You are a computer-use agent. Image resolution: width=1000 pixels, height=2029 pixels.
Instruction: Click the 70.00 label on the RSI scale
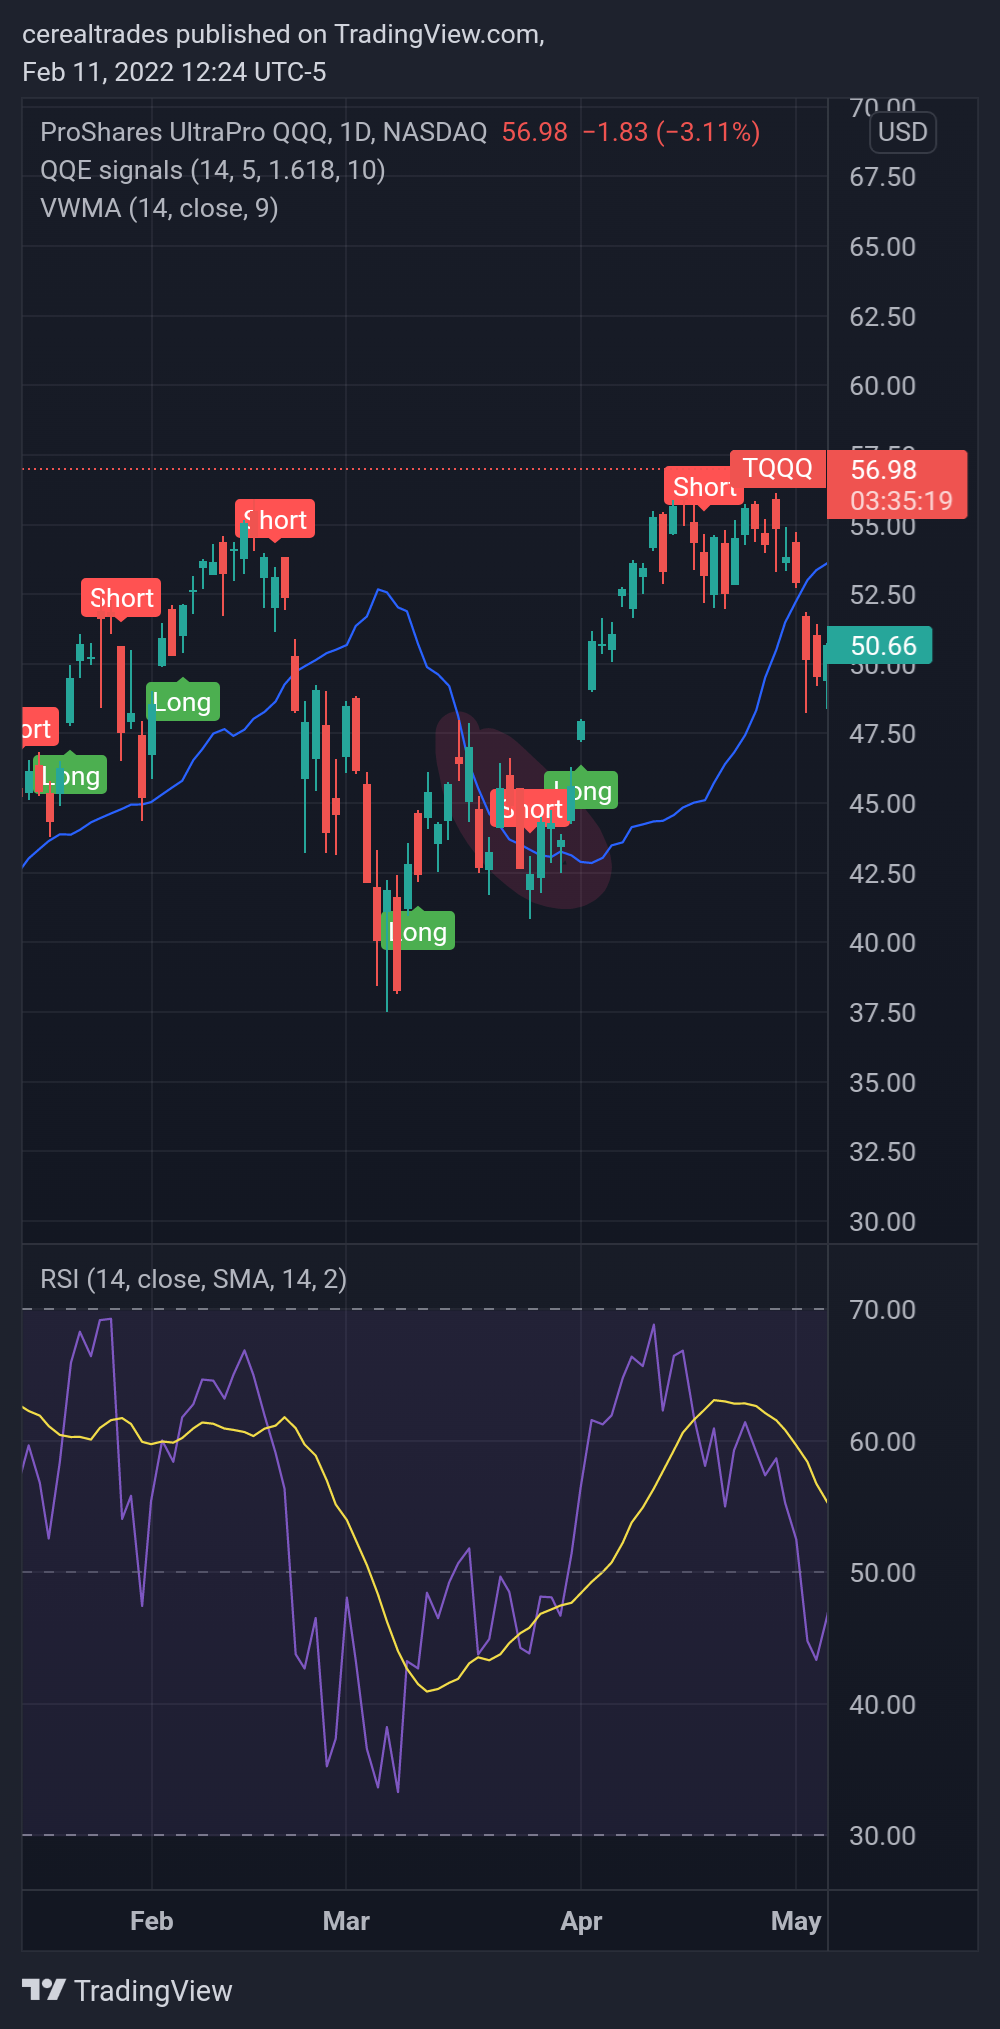click(x=882, y=1310)
